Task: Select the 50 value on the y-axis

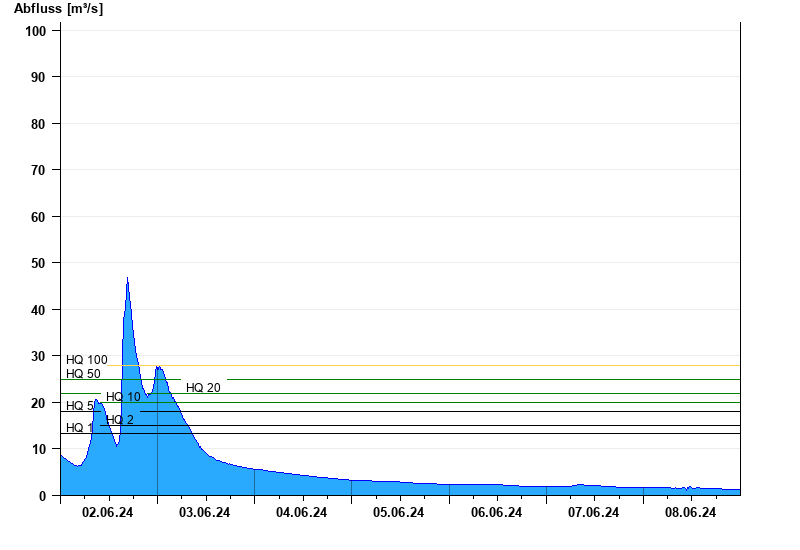Action: pyautogui.click(x=40, y=263)
